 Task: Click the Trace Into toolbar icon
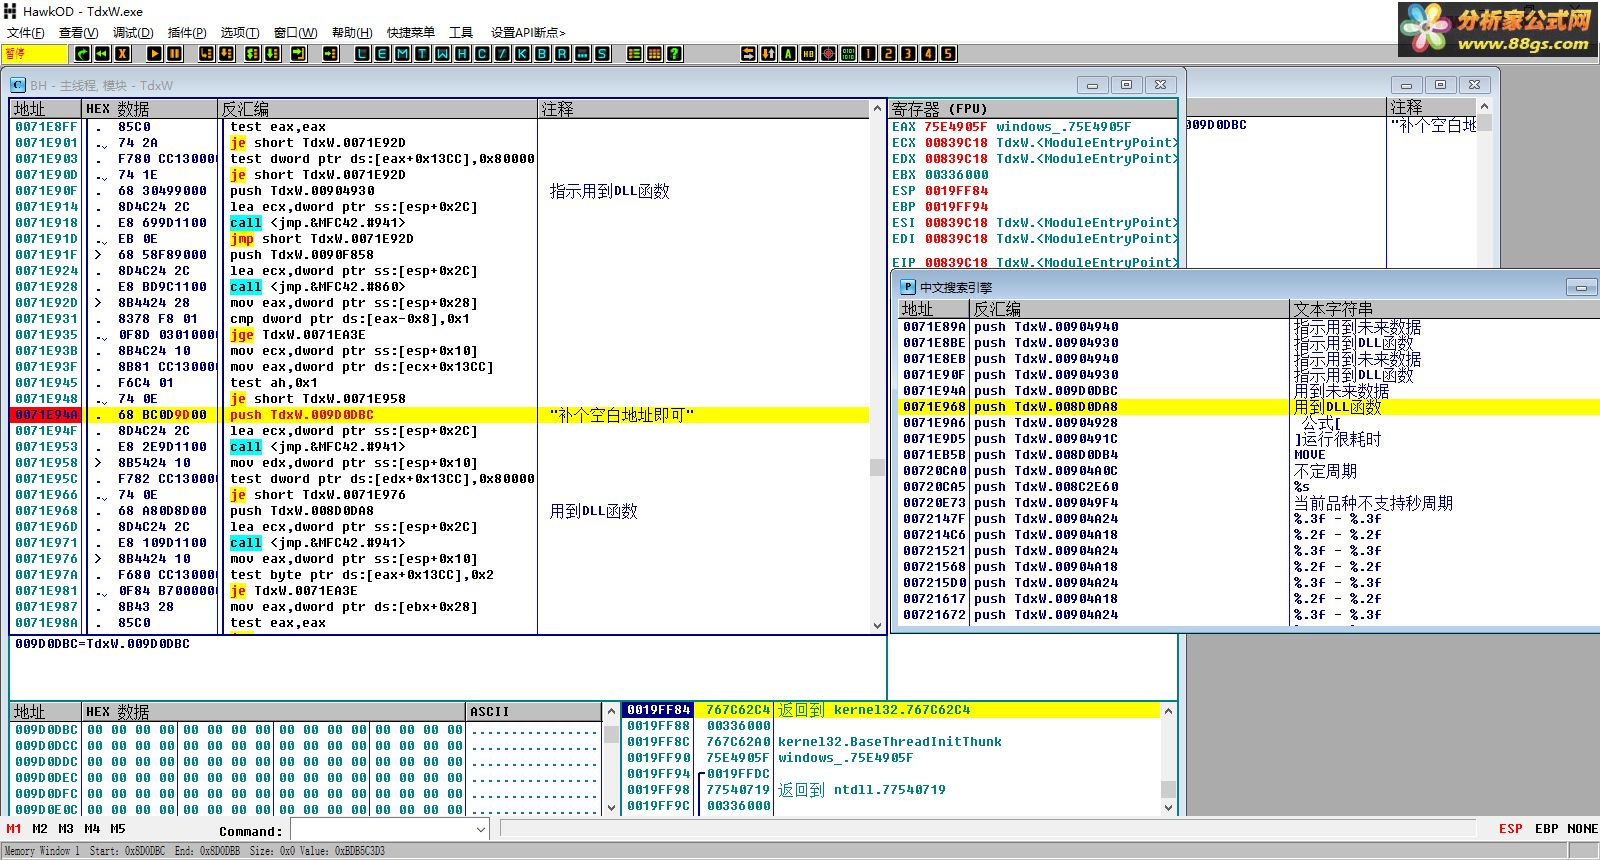253,54
